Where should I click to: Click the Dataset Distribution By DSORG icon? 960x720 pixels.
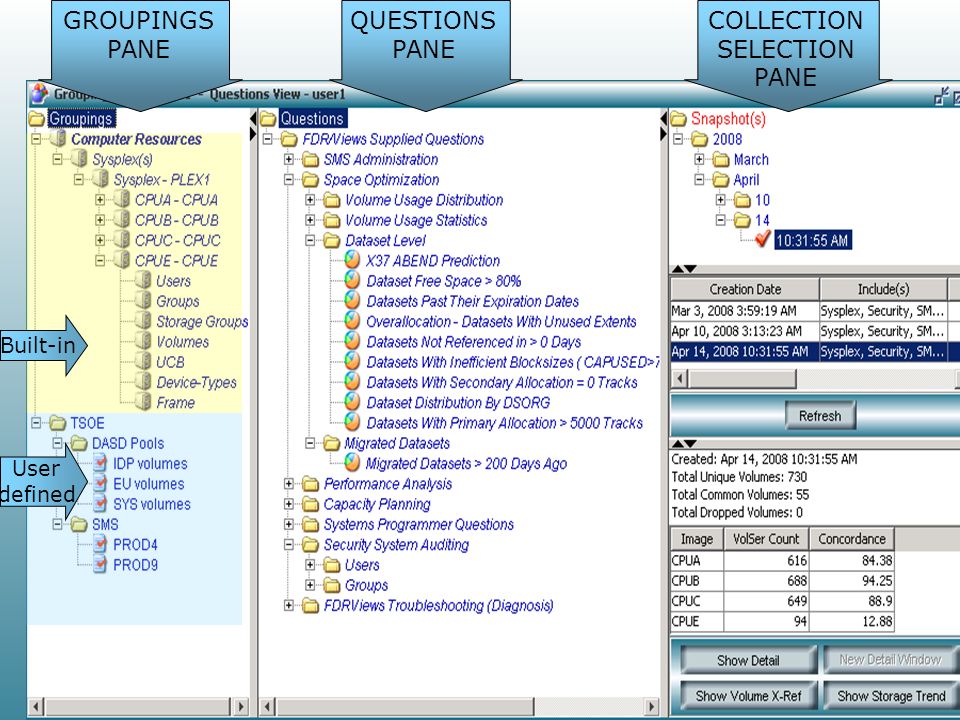tap(352, 402)
